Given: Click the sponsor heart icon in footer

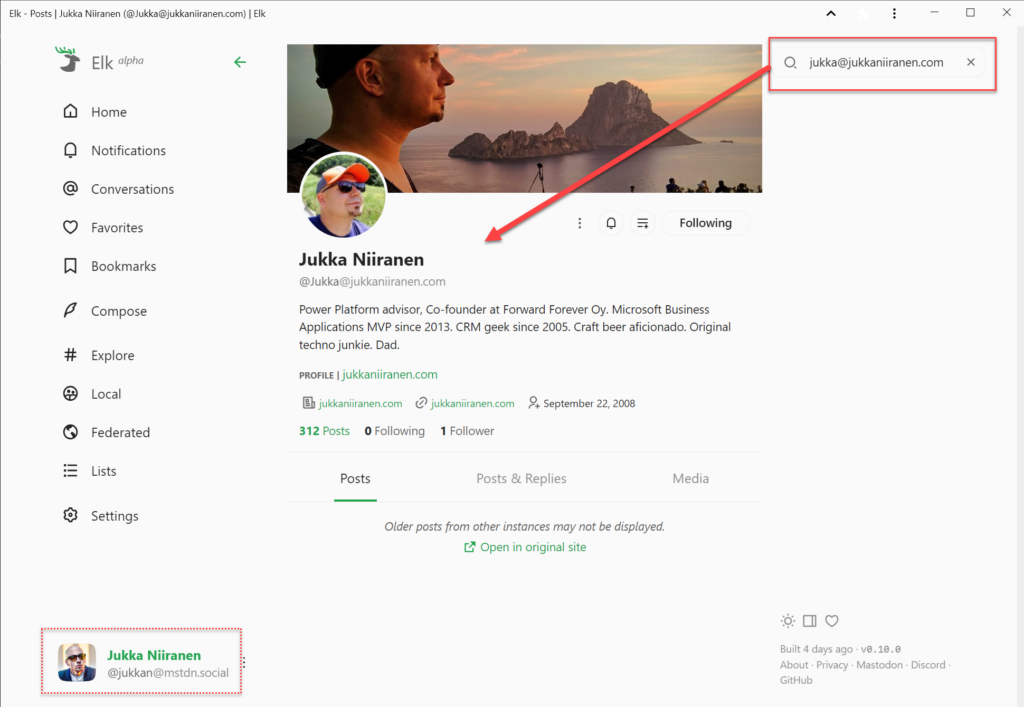Looking at the screenshot, I should click(831, 621).
